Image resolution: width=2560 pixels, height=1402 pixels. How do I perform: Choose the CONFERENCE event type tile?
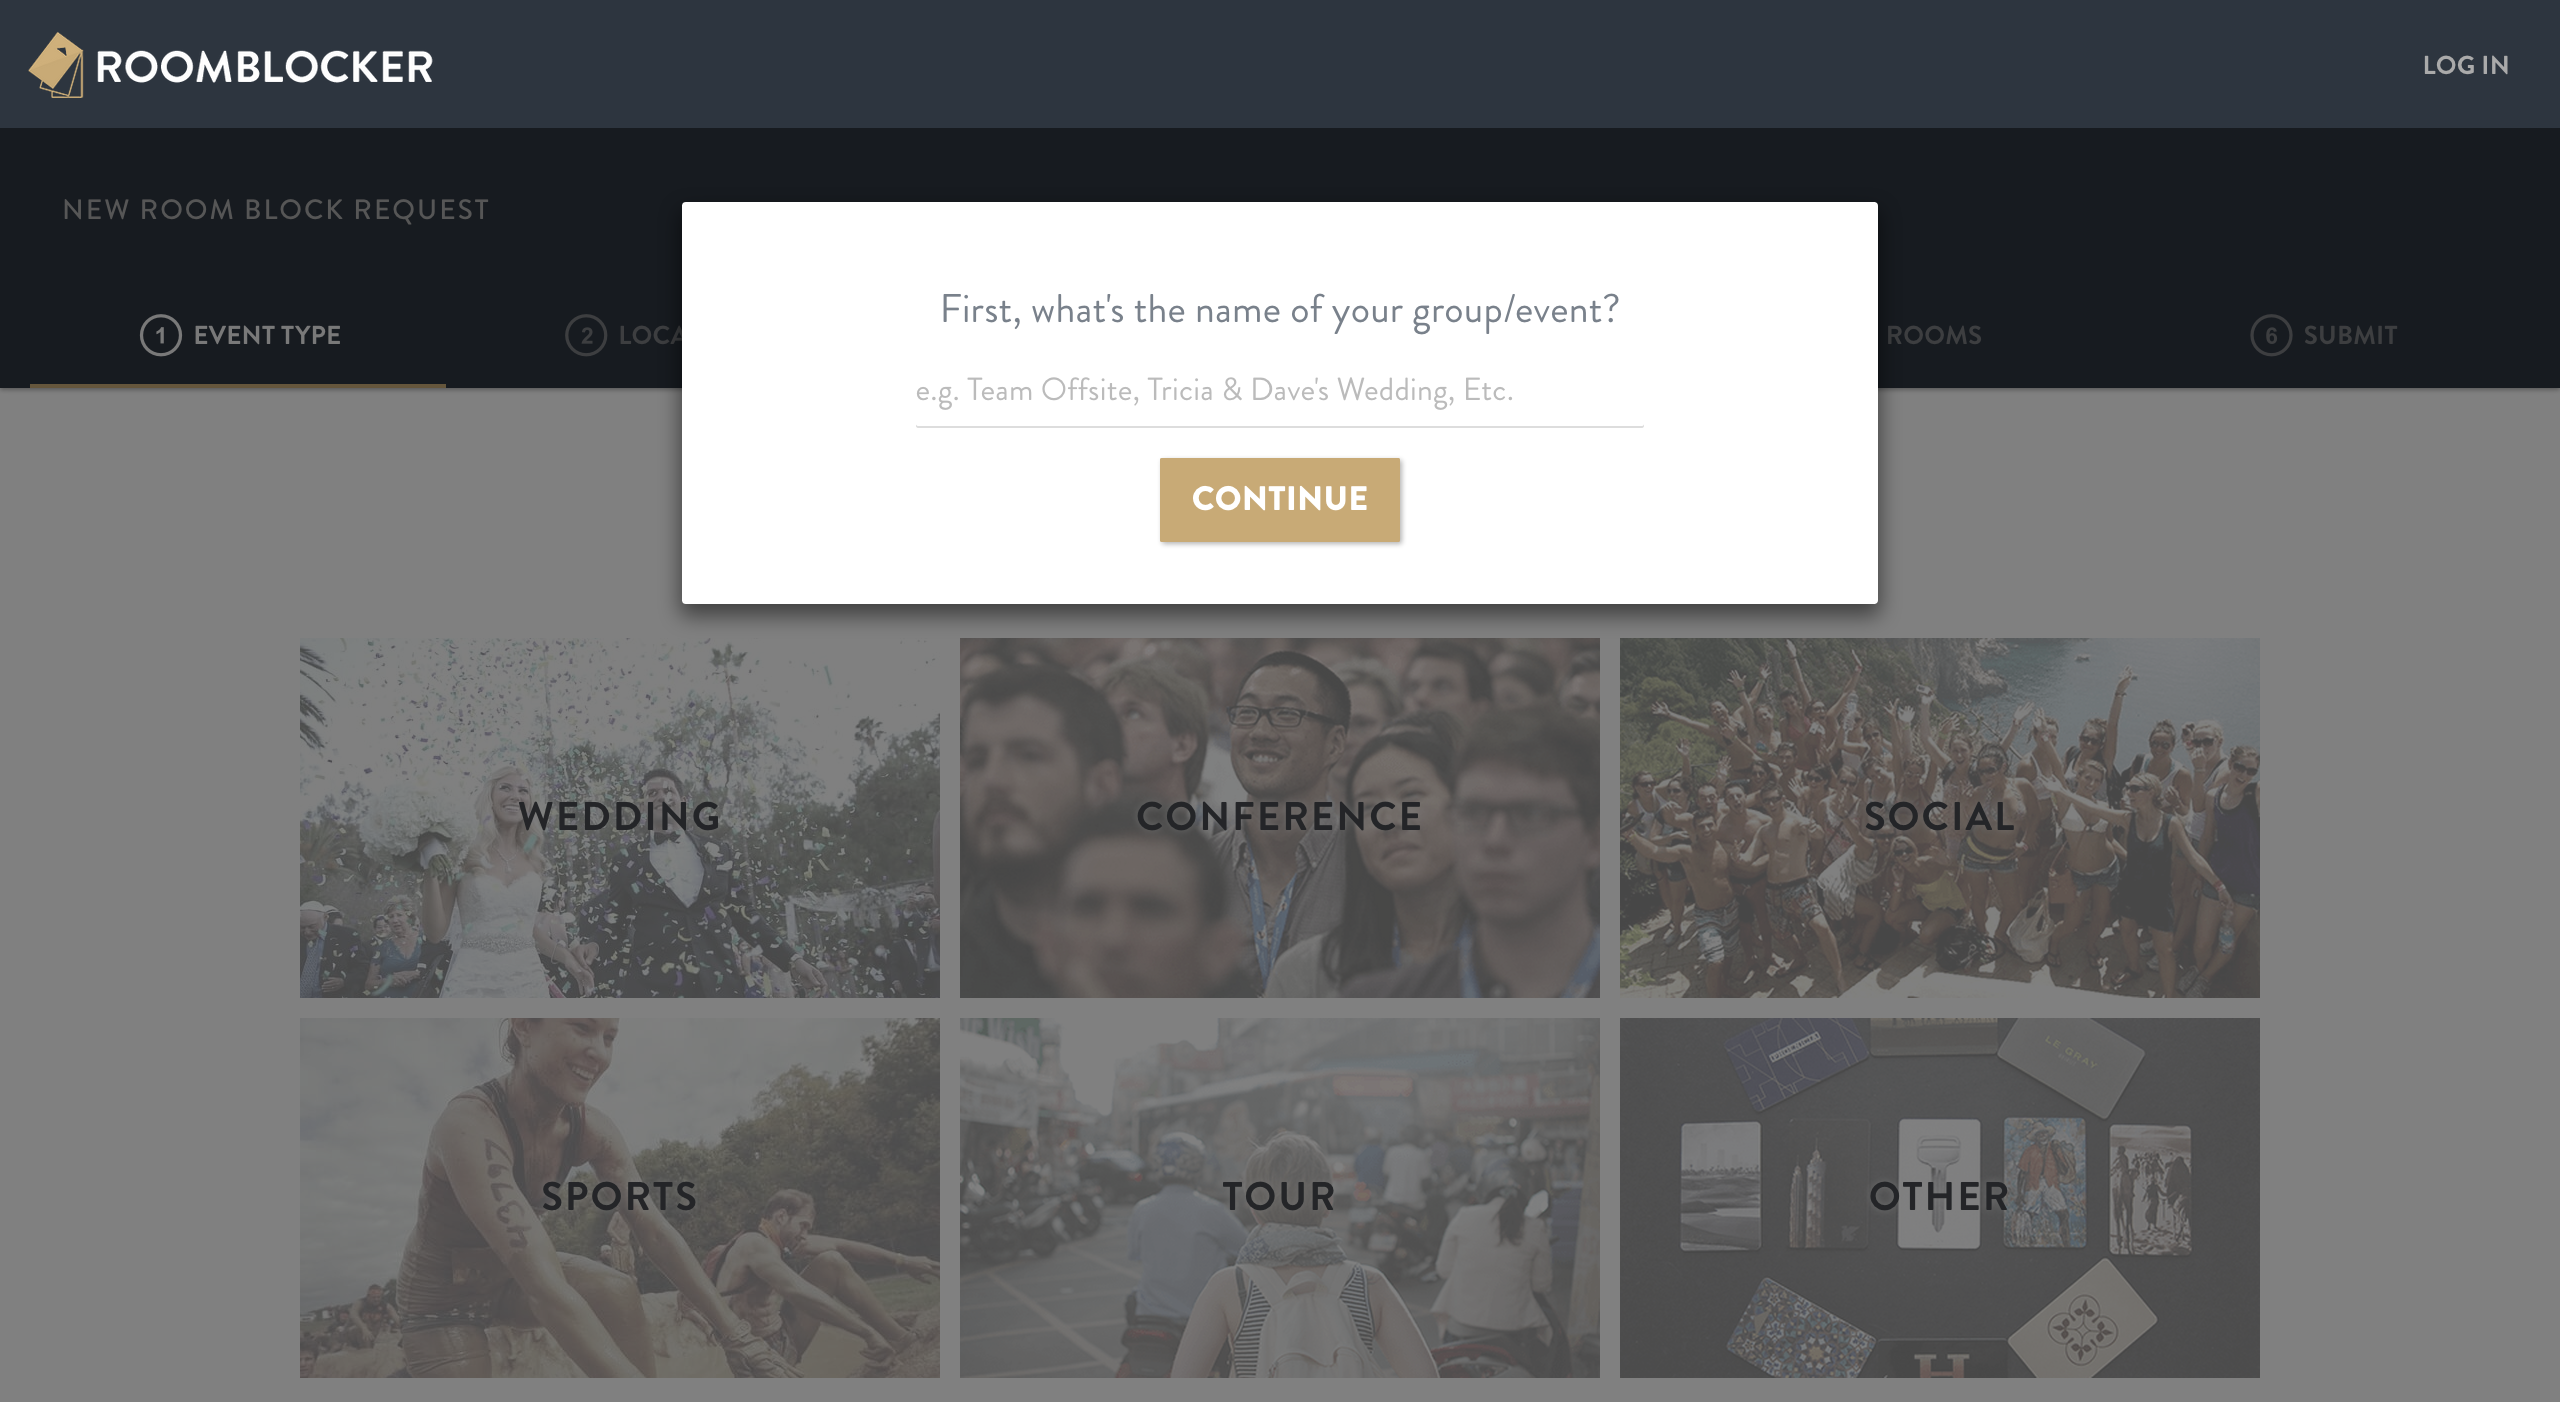click(x=1280, y=818)
